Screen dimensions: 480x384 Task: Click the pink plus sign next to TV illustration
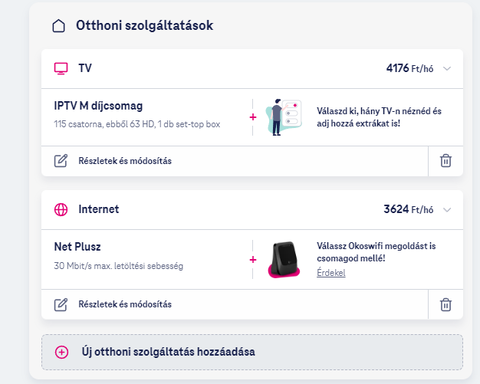[x=253, y=117]
